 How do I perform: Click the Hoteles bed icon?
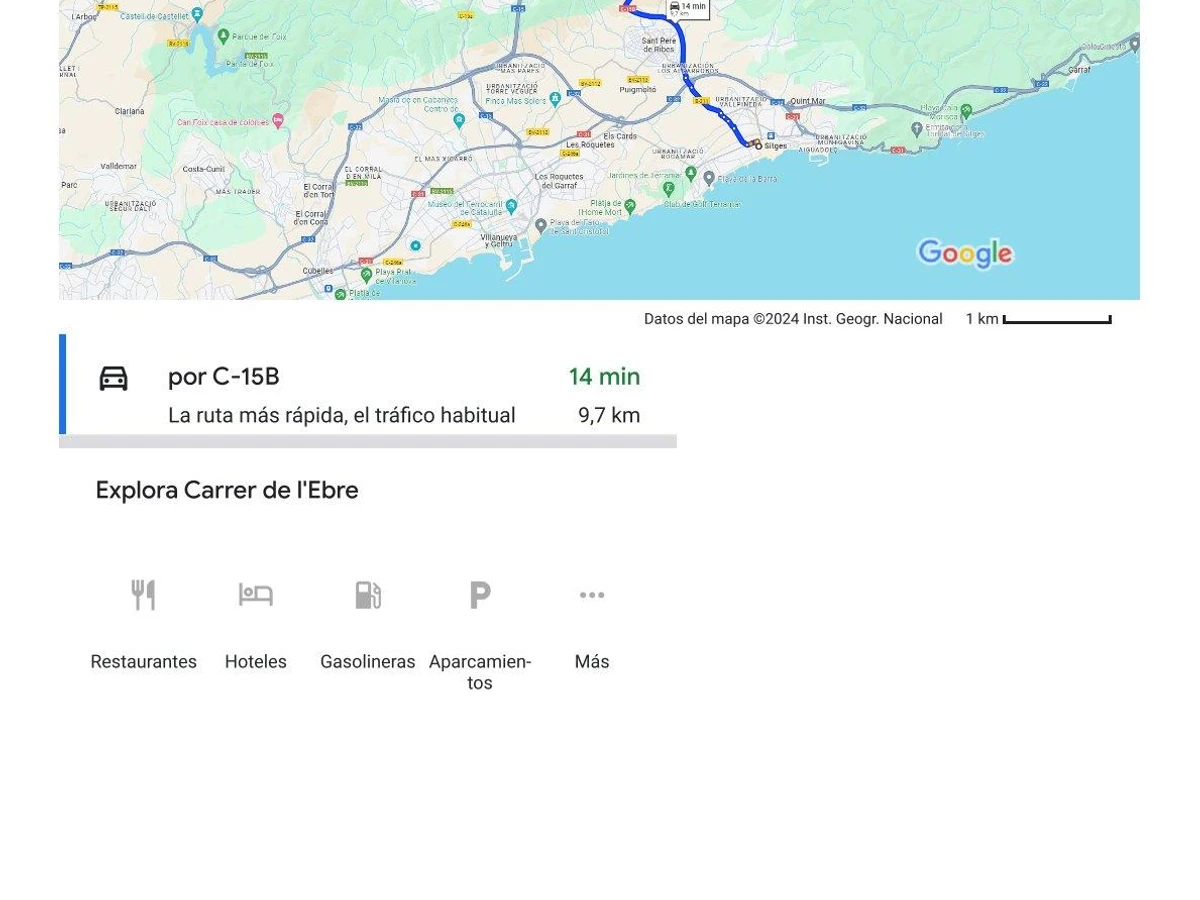[x=255, y=595]
